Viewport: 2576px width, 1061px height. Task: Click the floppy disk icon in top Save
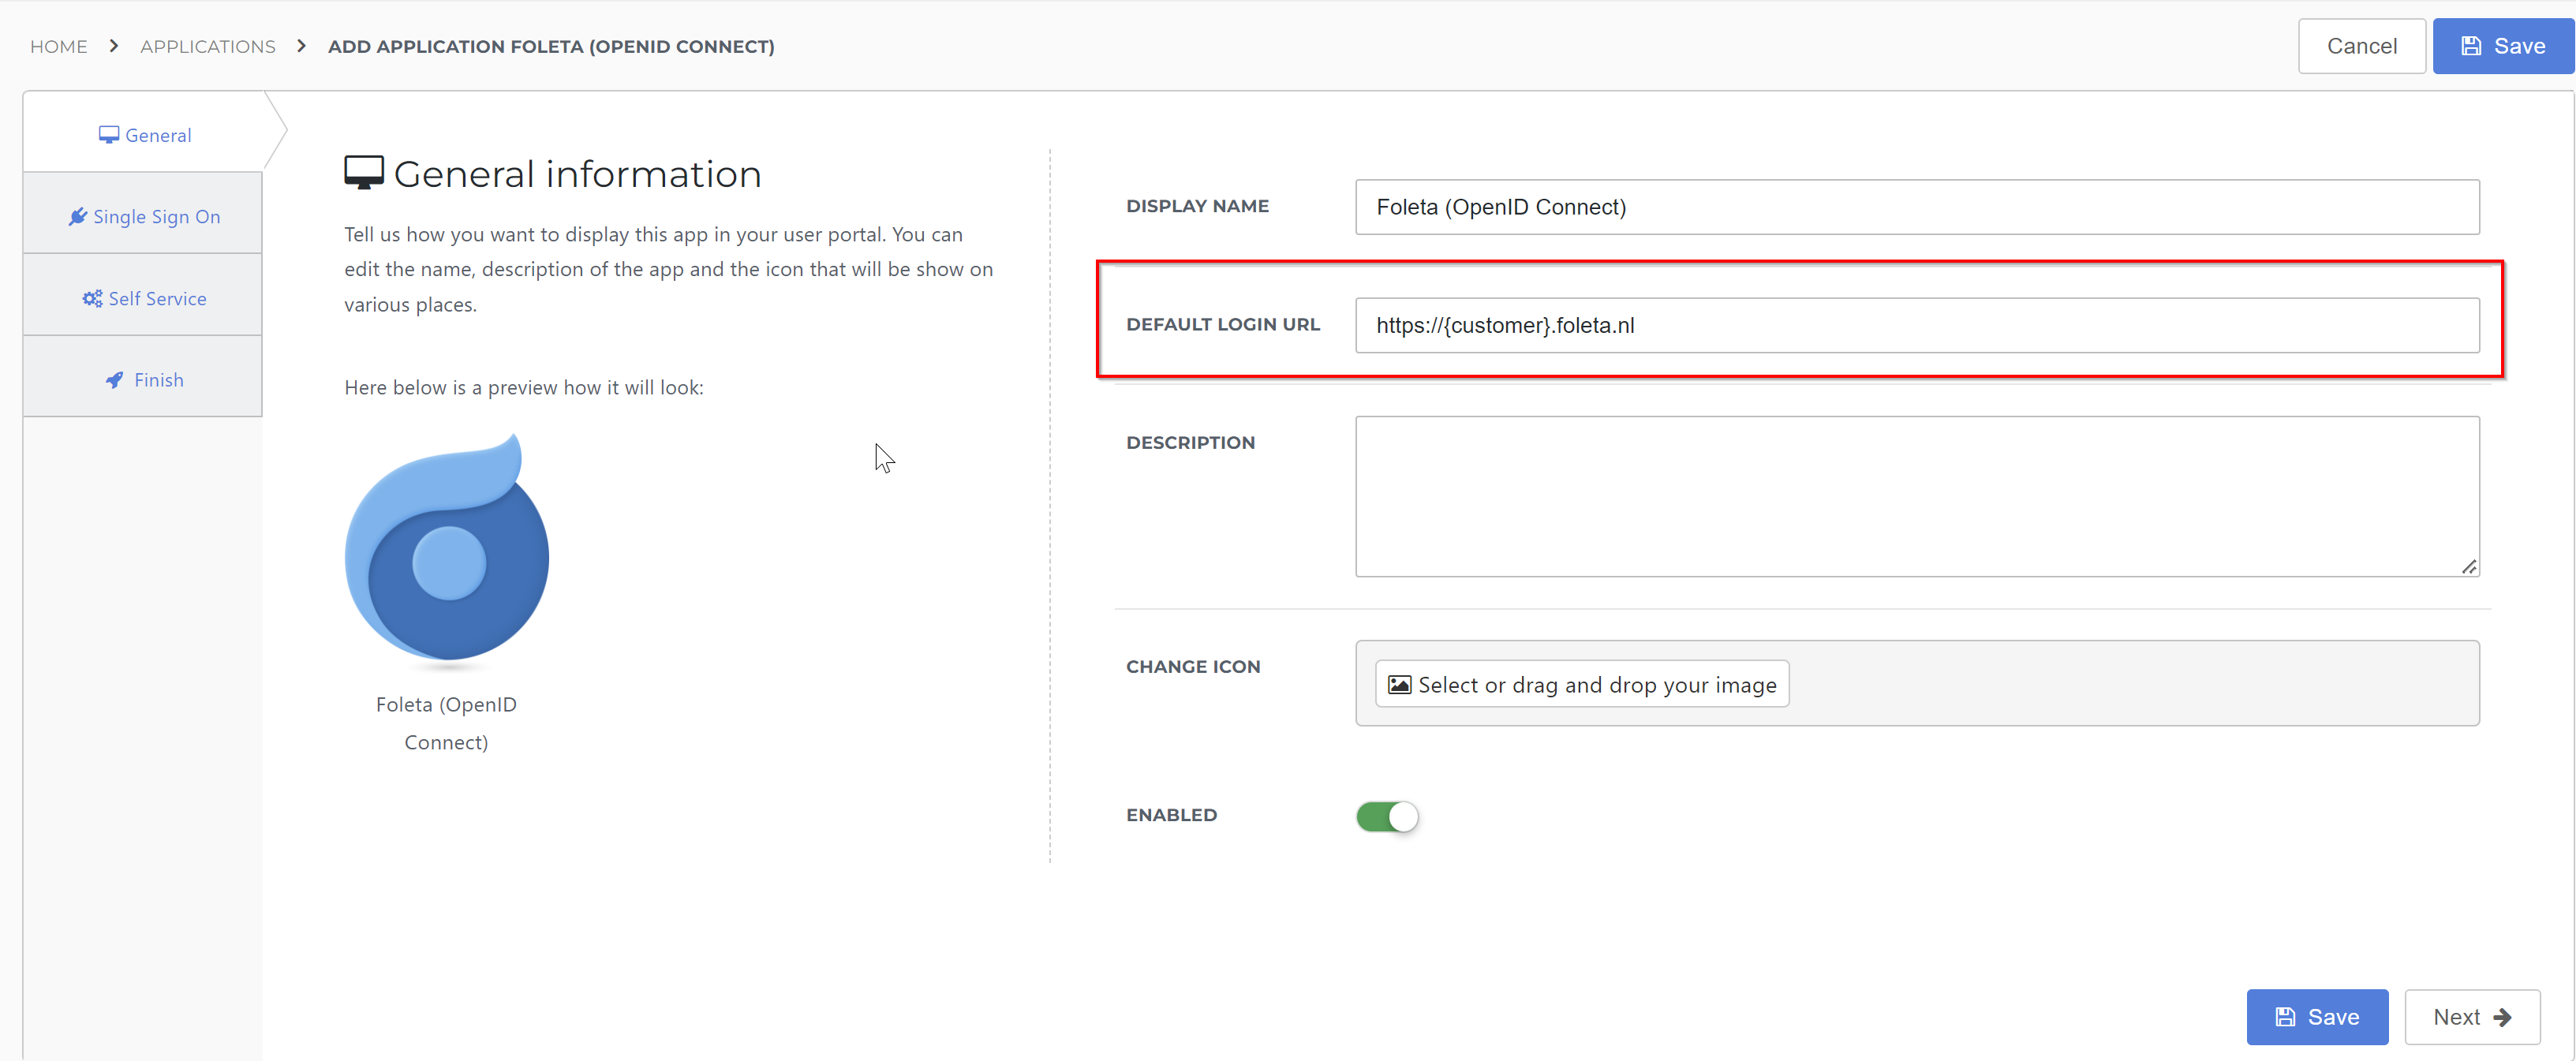tap(2471, 46)
